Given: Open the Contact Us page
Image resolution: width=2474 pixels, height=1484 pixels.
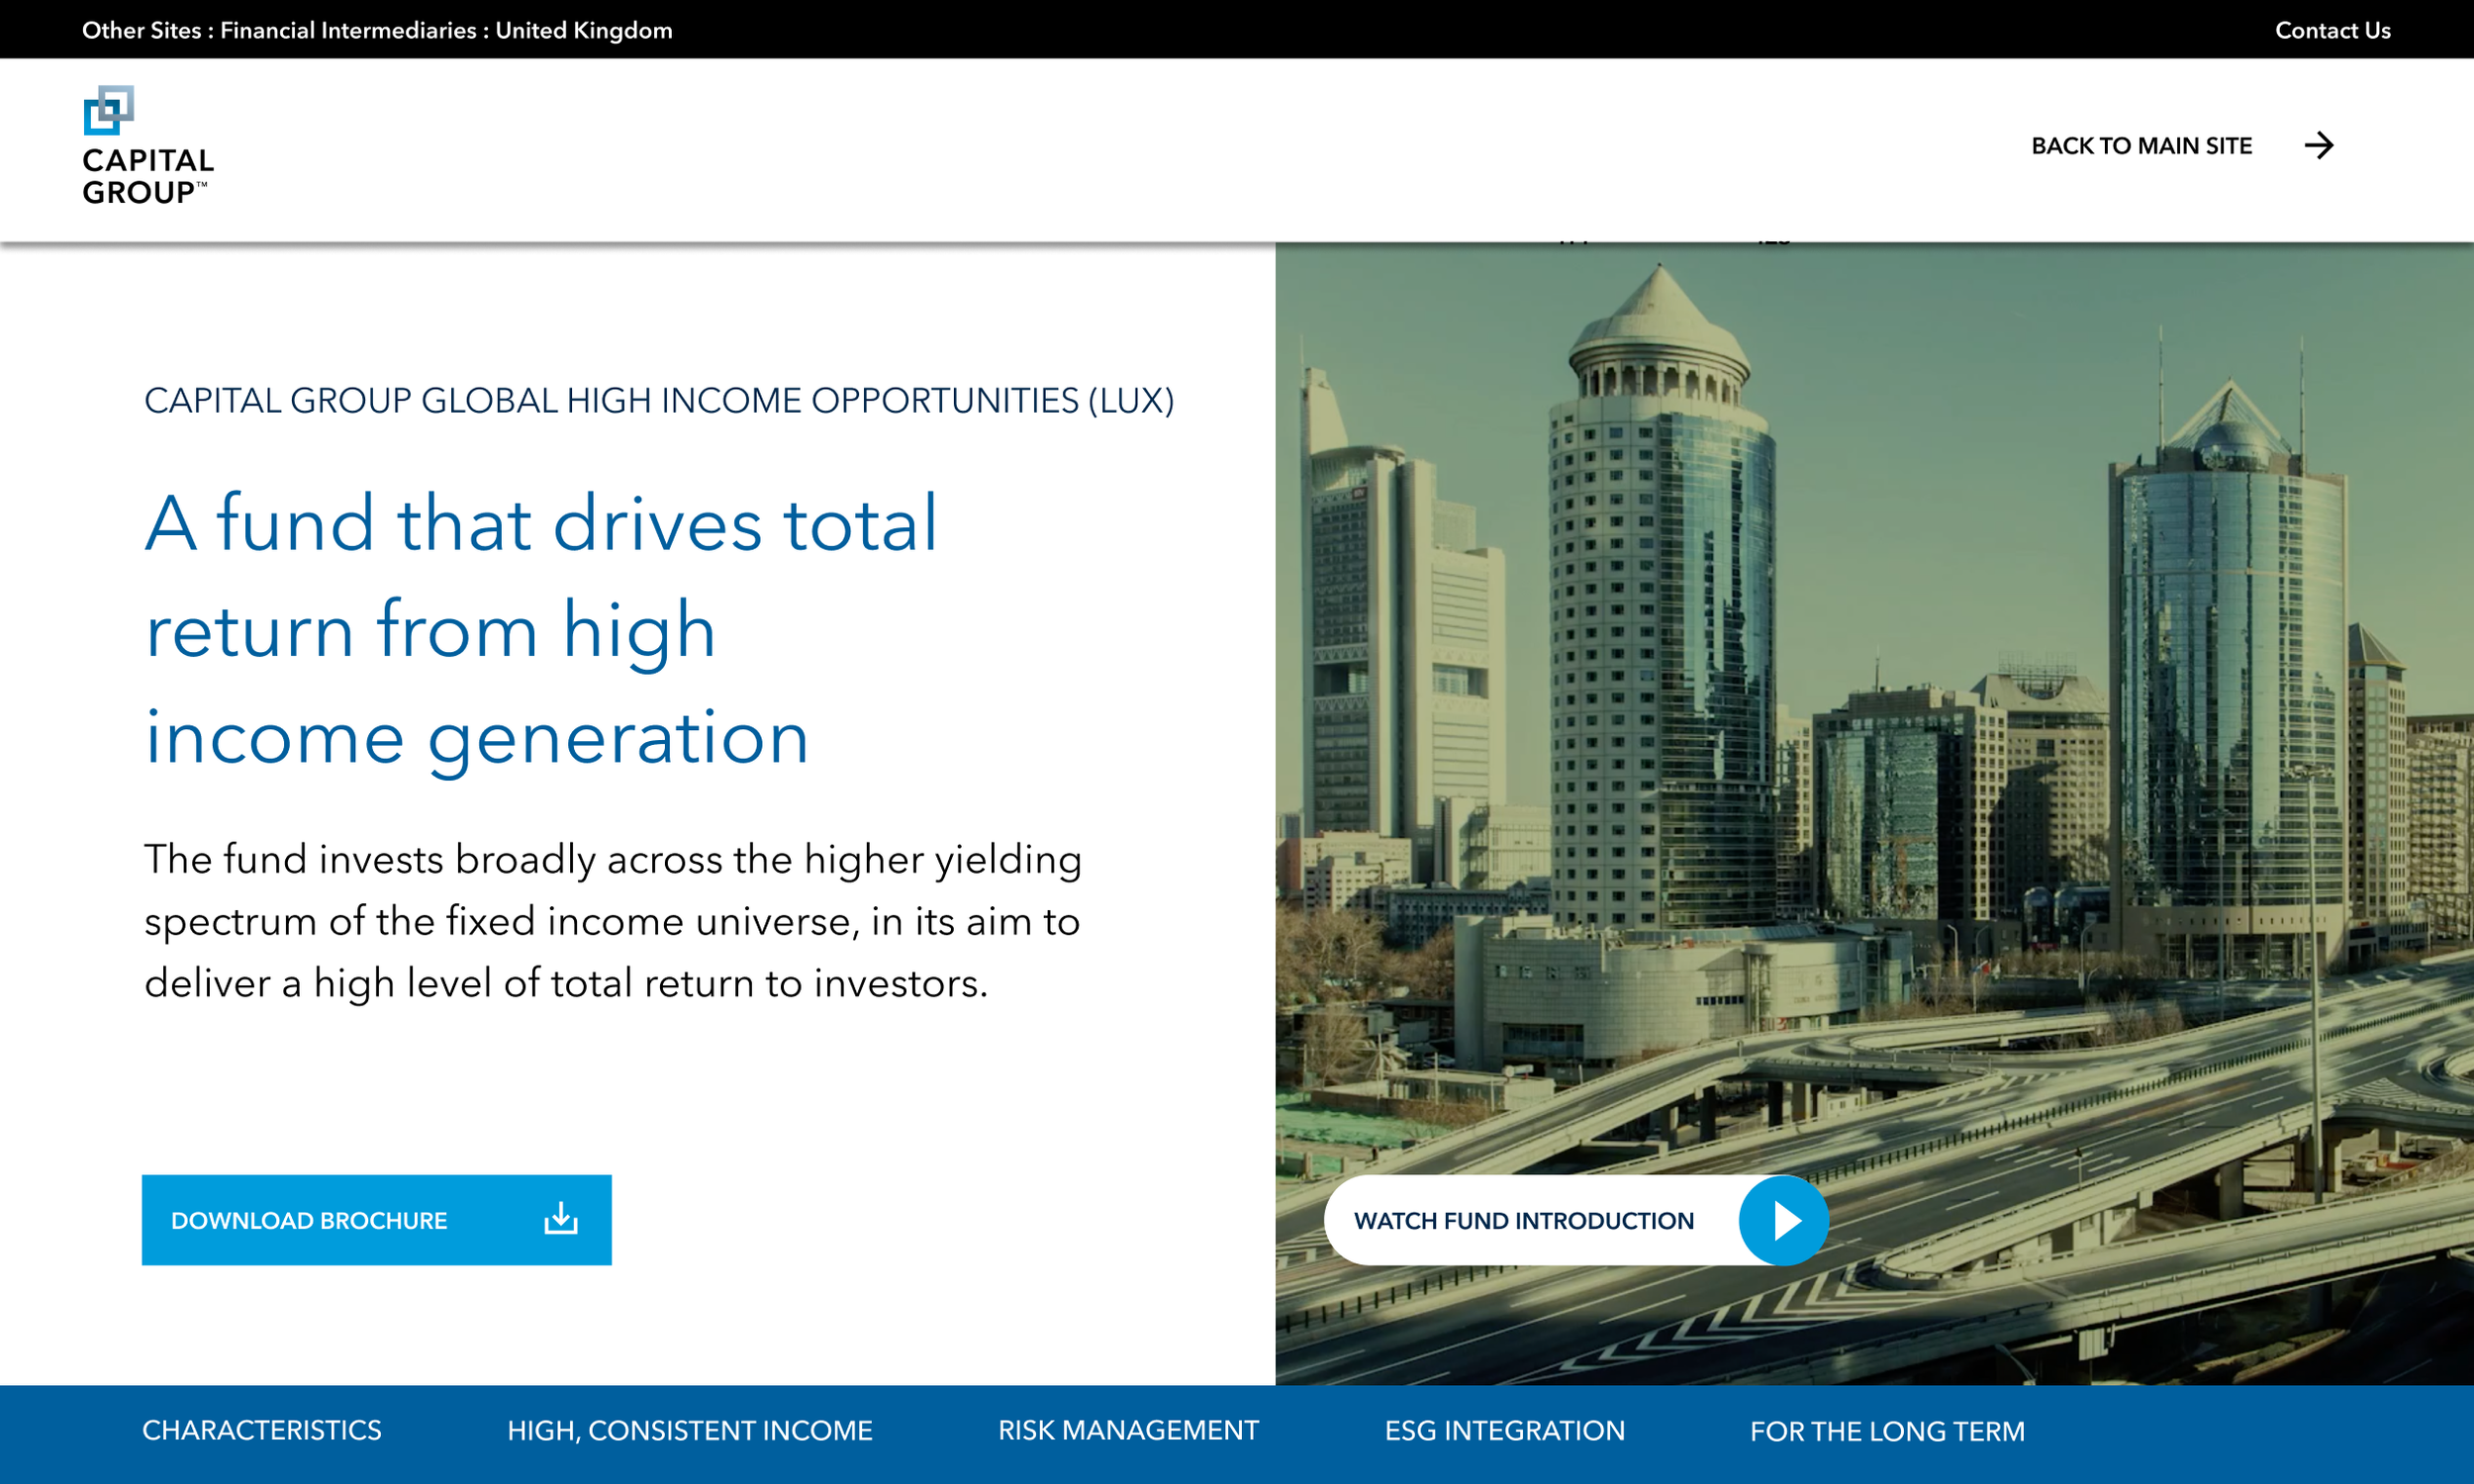Looking at the screenshot, I should coord(2333,30).
